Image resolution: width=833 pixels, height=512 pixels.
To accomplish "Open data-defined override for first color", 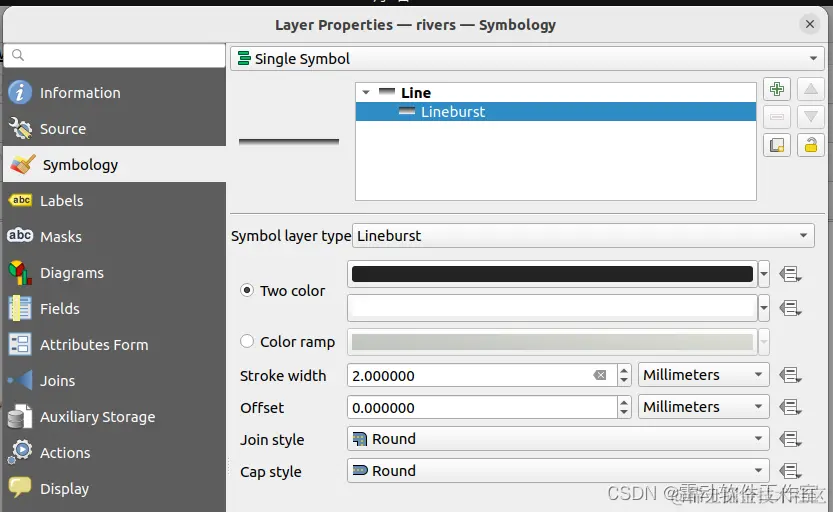I will (790, 274).
